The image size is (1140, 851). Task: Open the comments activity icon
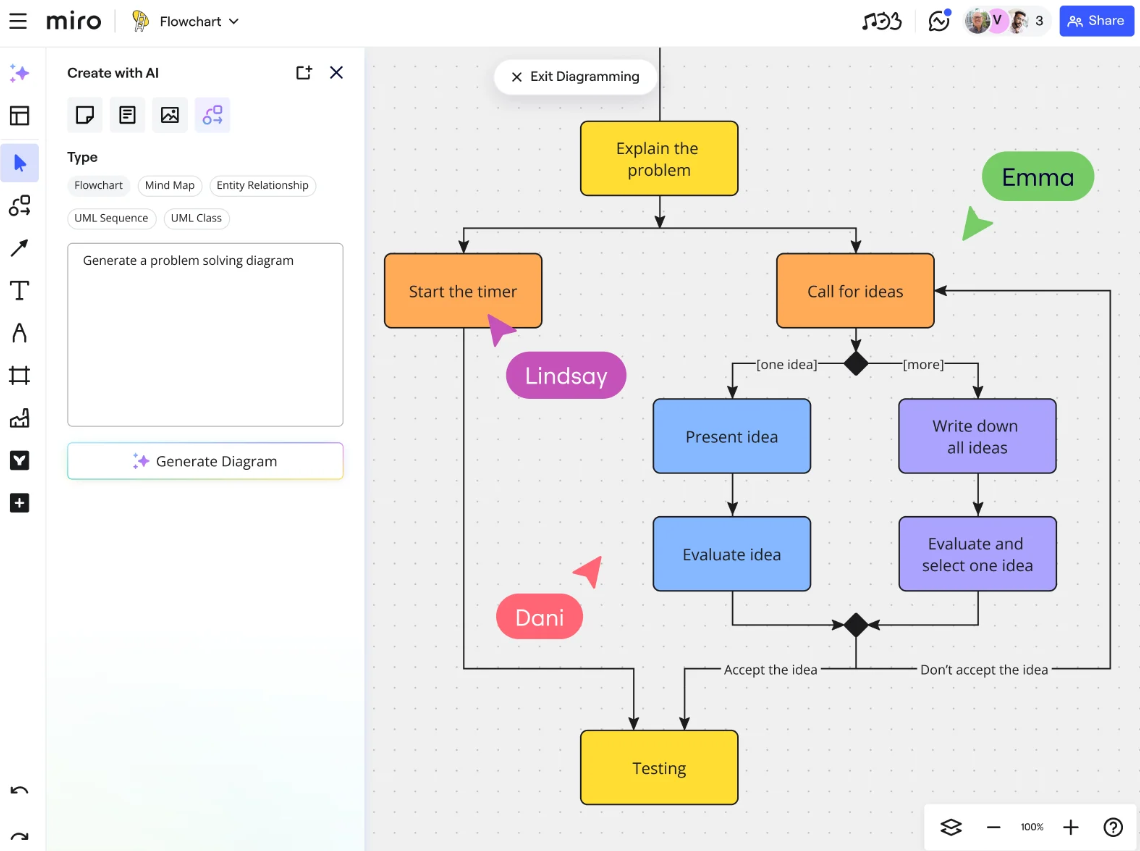pos(939,21)
